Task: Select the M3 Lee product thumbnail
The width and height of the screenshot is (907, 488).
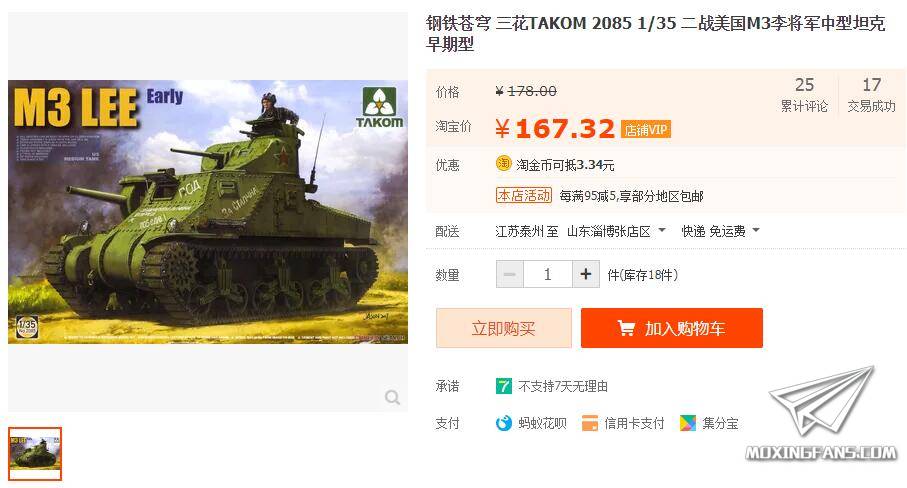Action: tap(35, 454)
